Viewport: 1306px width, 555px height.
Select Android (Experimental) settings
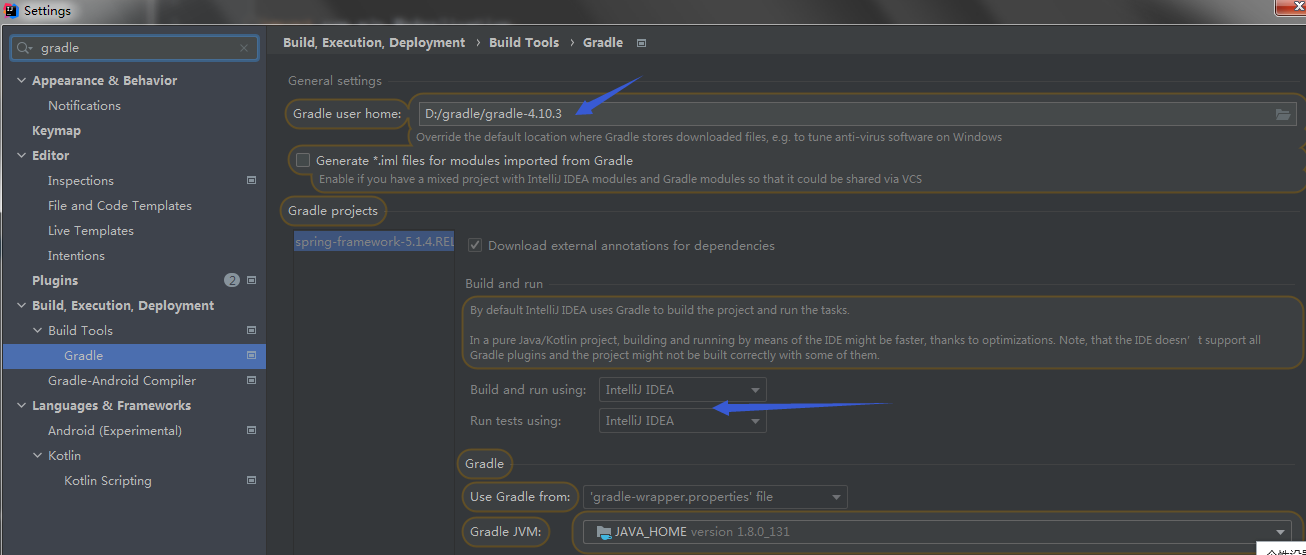point(115,430)
